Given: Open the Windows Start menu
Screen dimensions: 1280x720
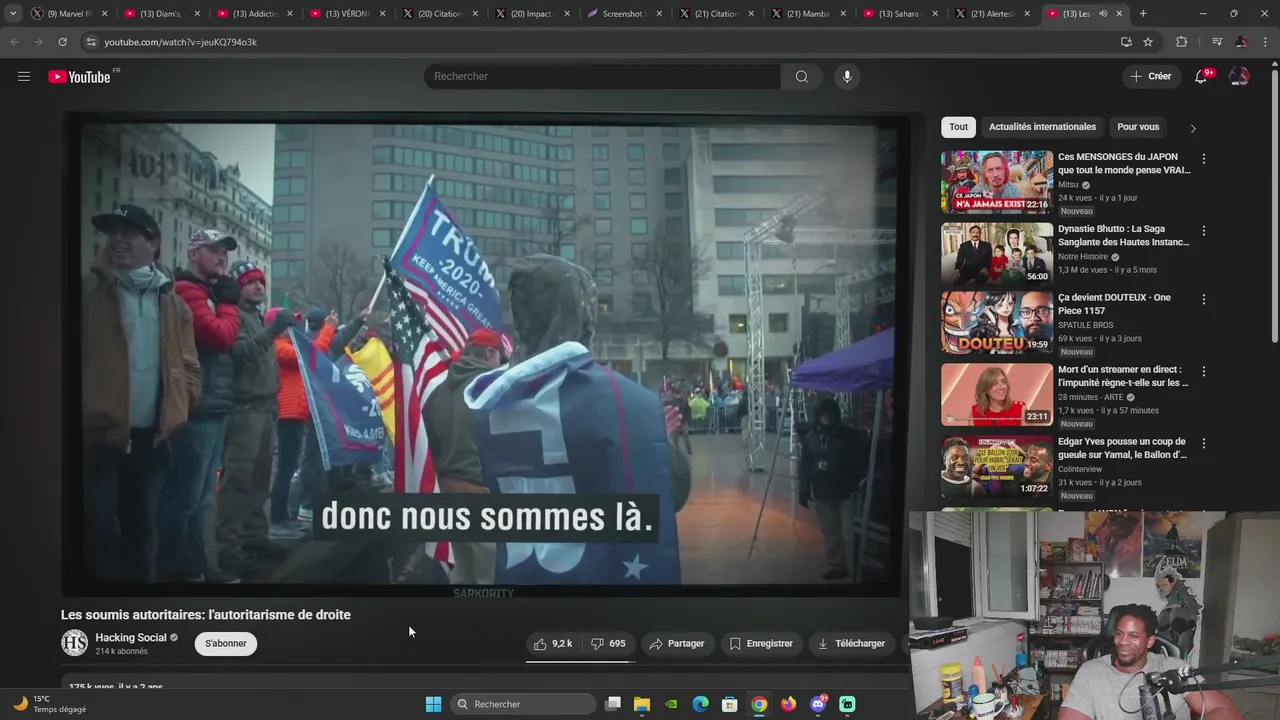Looking at the screenshot, I should coord(433,704).
